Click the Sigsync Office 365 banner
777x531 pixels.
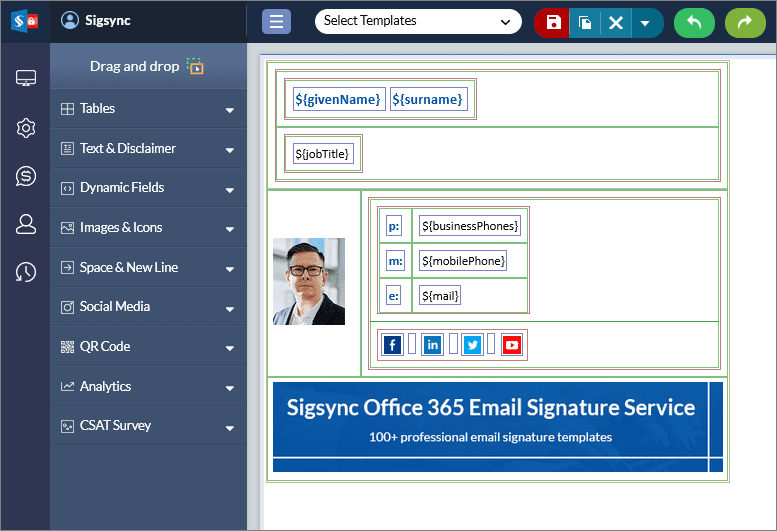point(490,420)
